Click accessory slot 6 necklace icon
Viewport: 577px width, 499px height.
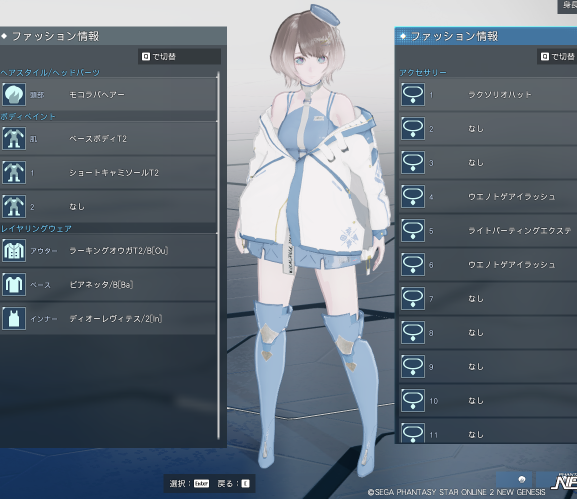tap(413, 264)
